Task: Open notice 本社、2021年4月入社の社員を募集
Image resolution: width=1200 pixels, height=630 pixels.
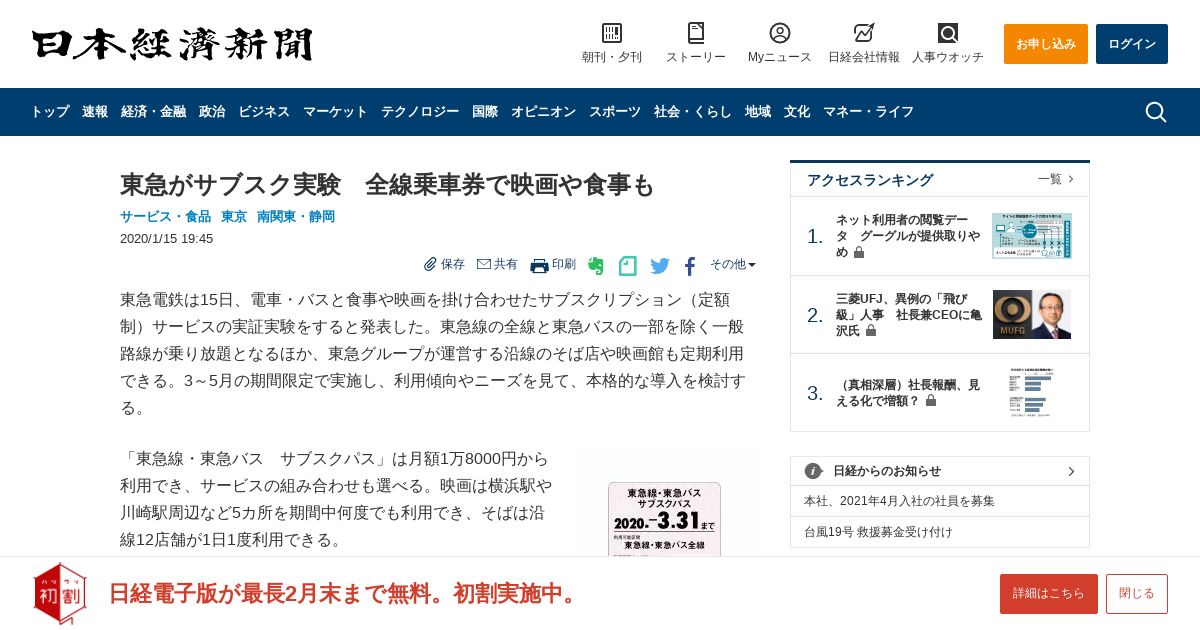Action: point(899,501)
